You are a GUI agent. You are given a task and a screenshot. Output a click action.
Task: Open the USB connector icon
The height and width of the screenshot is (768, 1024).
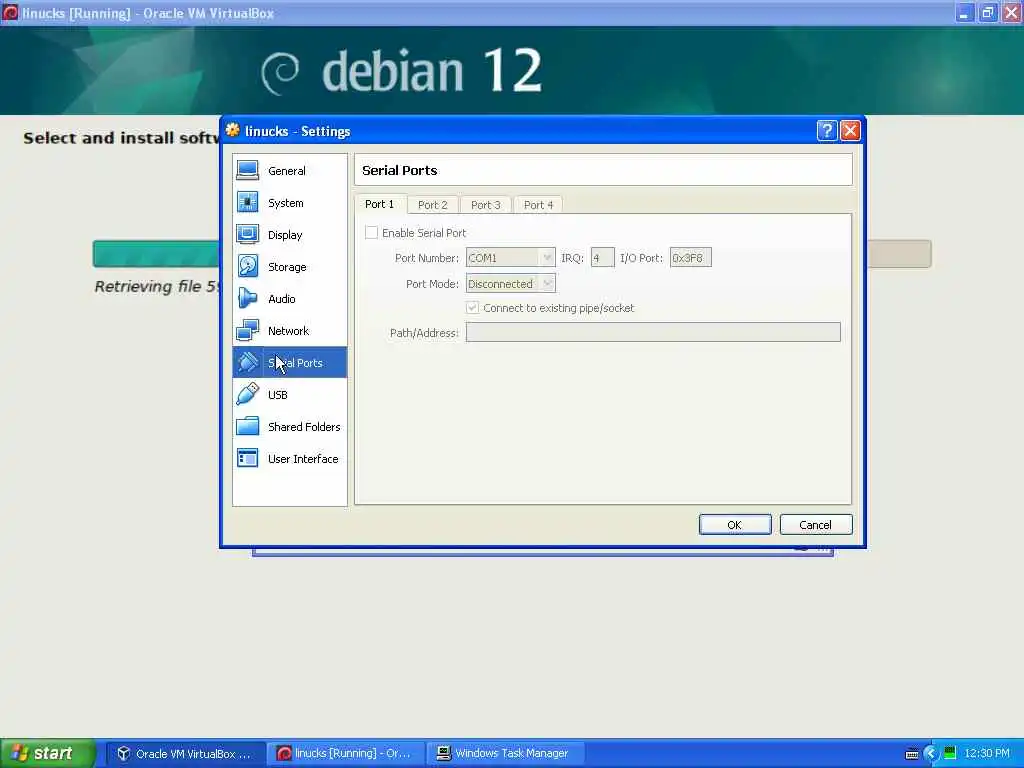(x=248, y=394)
